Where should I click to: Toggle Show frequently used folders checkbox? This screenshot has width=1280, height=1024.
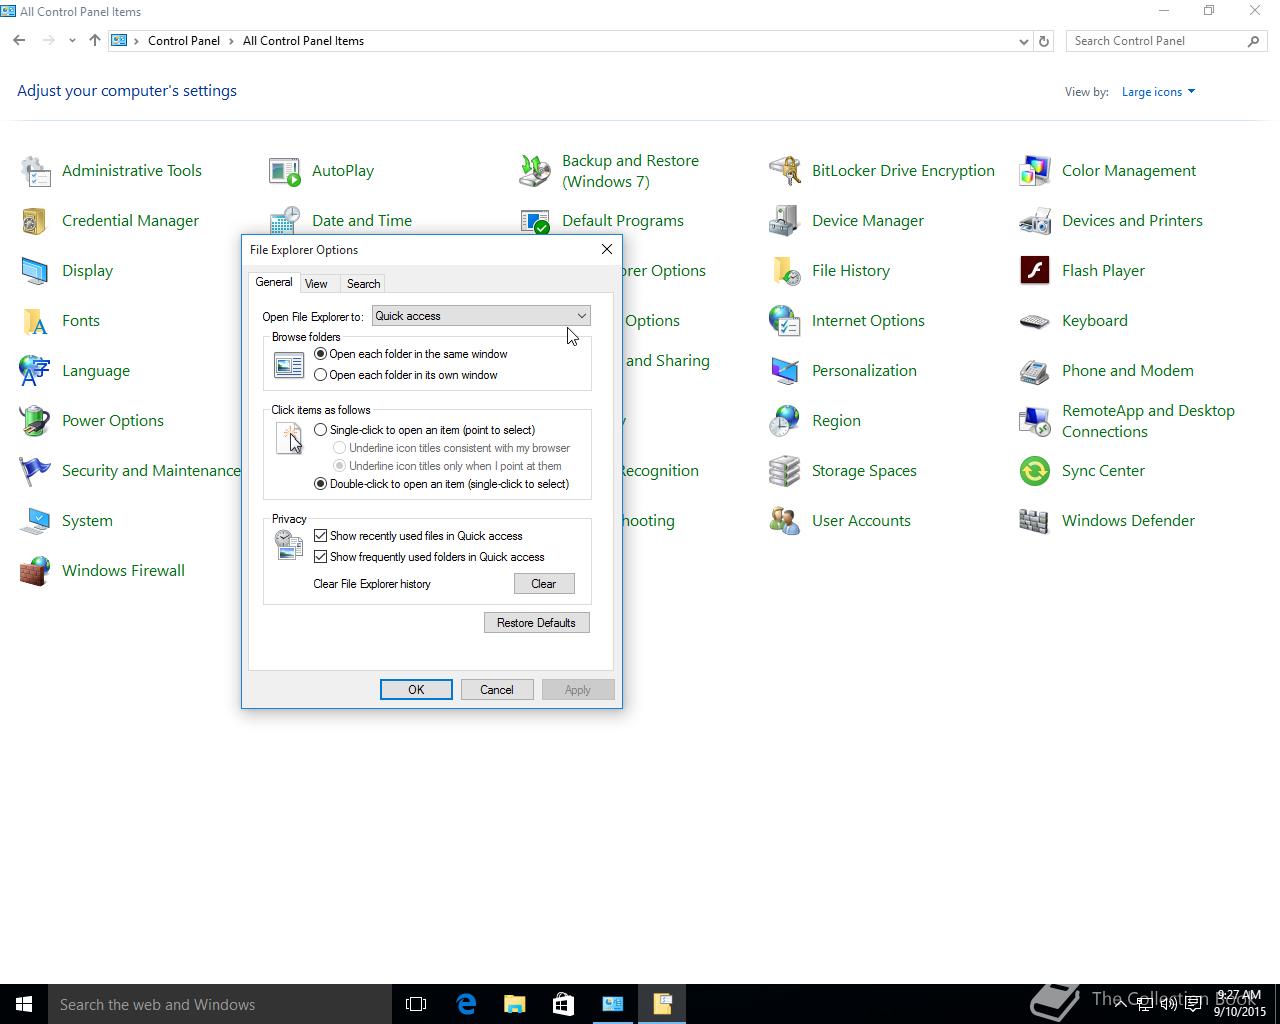point(321,557)
